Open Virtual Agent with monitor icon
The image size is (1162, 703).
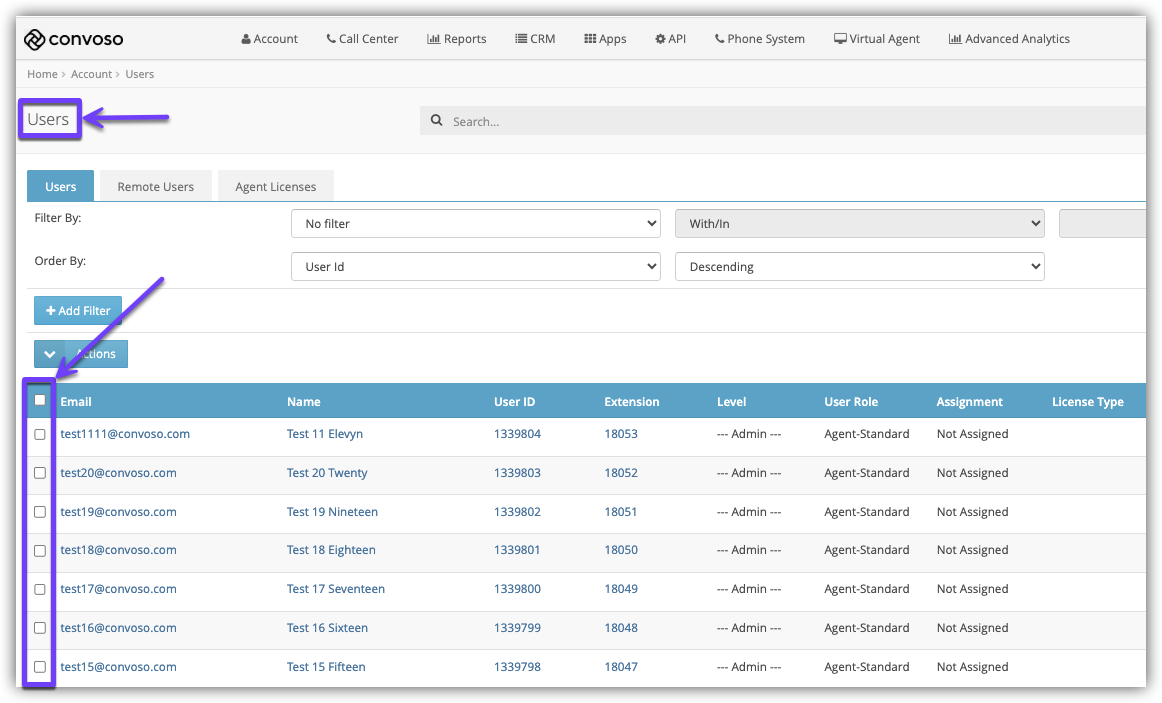point(877,39)
